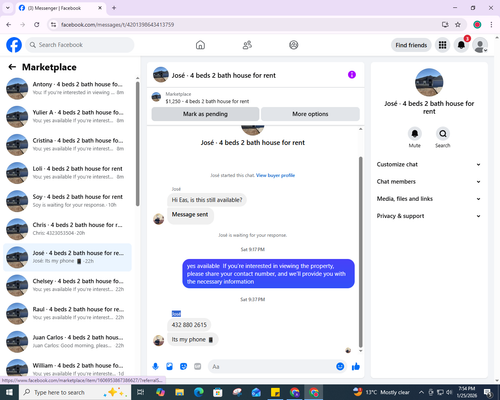Screen dimensions: 500x400
Task: Open the Loli conversation
Action: point(67,173)
